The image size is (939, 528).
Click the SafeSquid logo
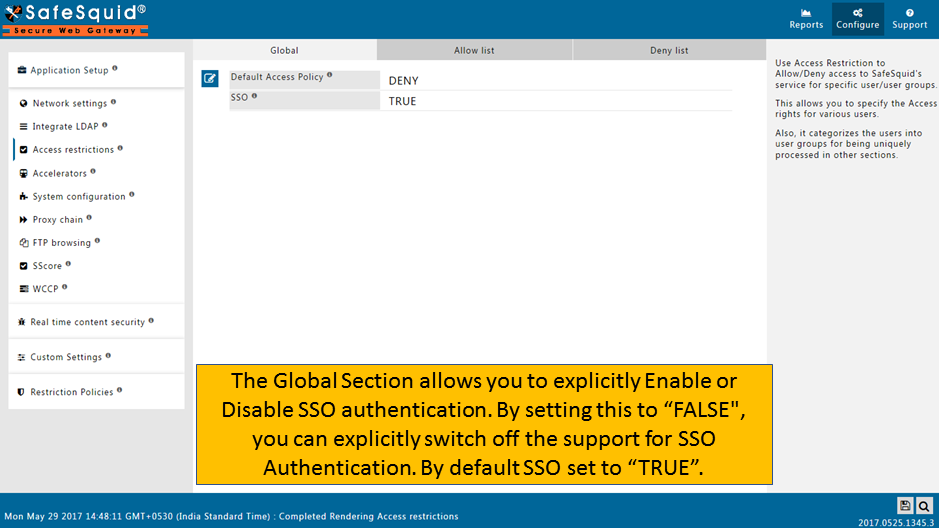(75, 20)
